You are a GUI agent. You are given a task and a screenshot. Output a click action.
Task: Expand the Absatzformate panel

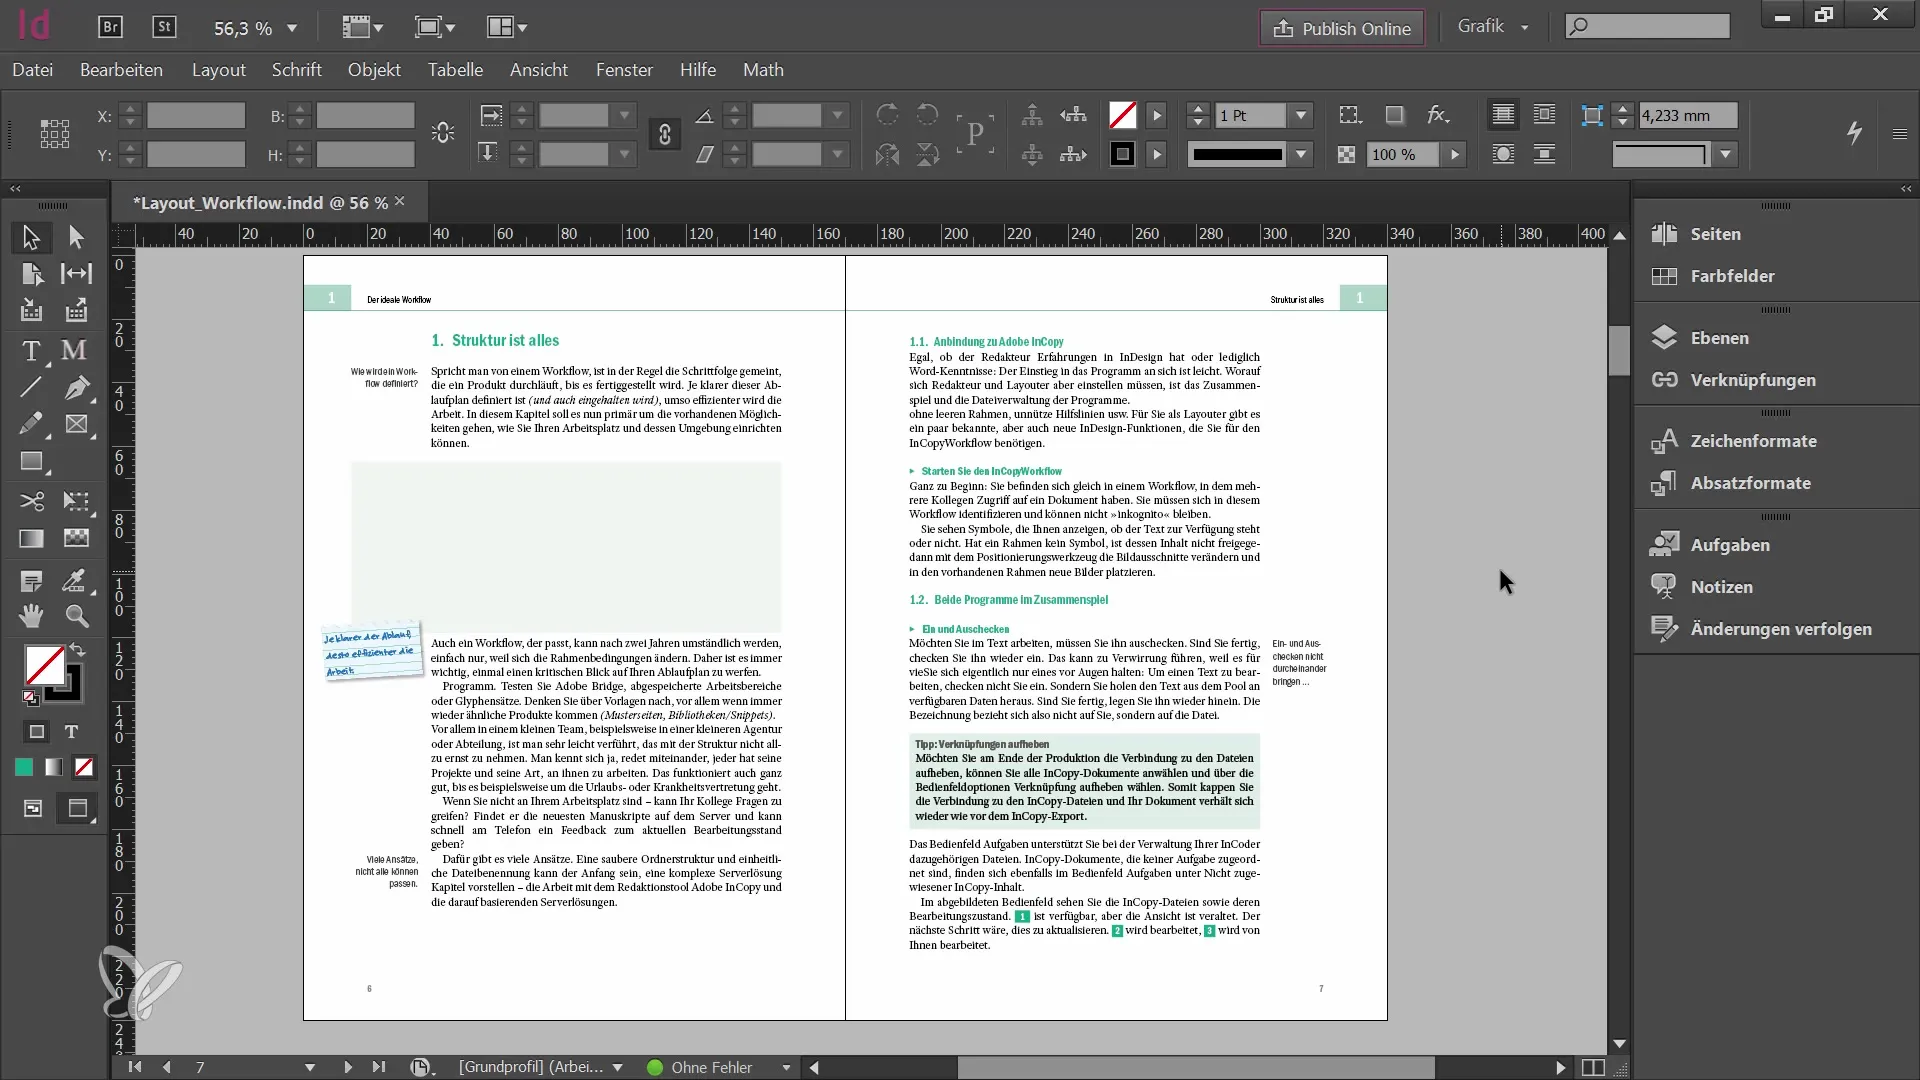click(x=1751, y=481)
